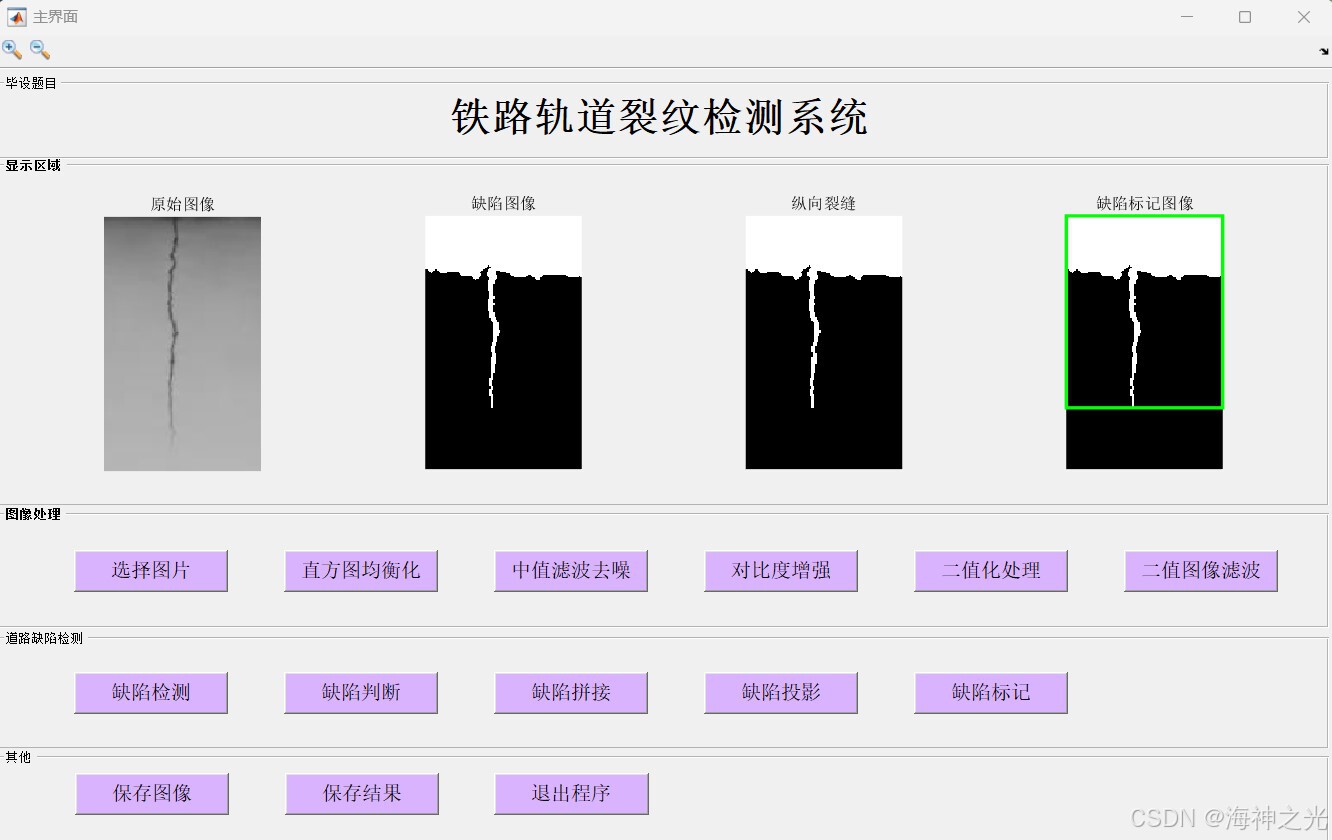The height and width of the screenshot is (840, 1332).
Task: Apply 二值化处理 binarization
Action: pos(991,571)
